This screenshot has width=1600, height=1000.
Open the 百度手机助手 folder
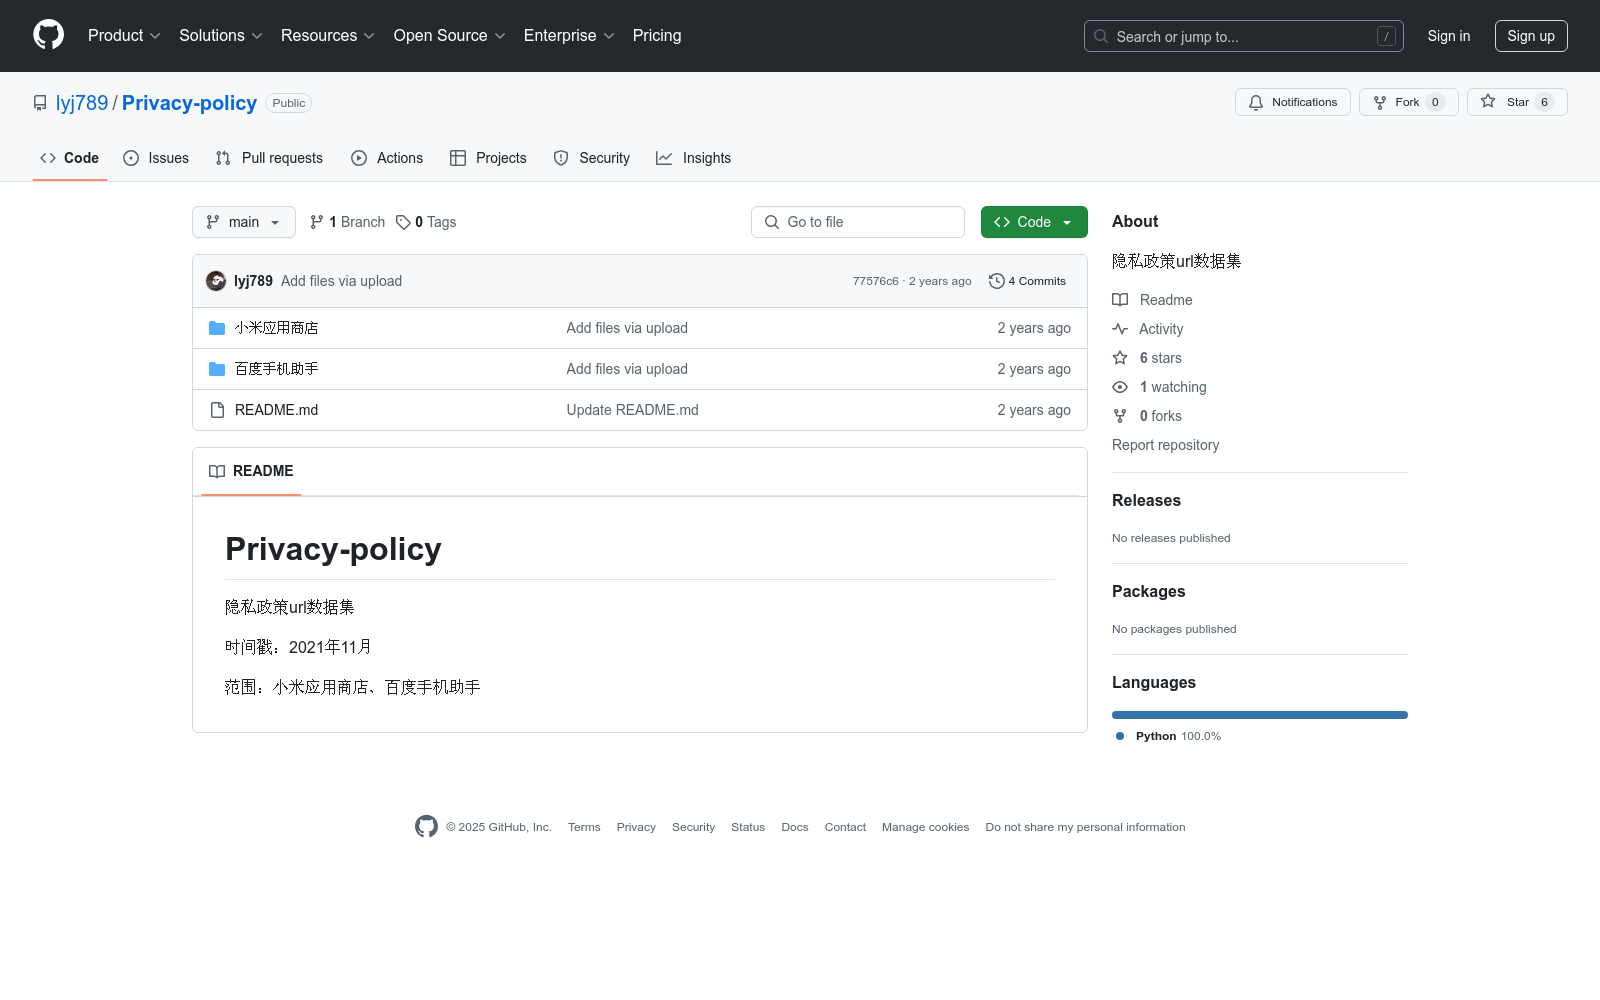point(277,369)
